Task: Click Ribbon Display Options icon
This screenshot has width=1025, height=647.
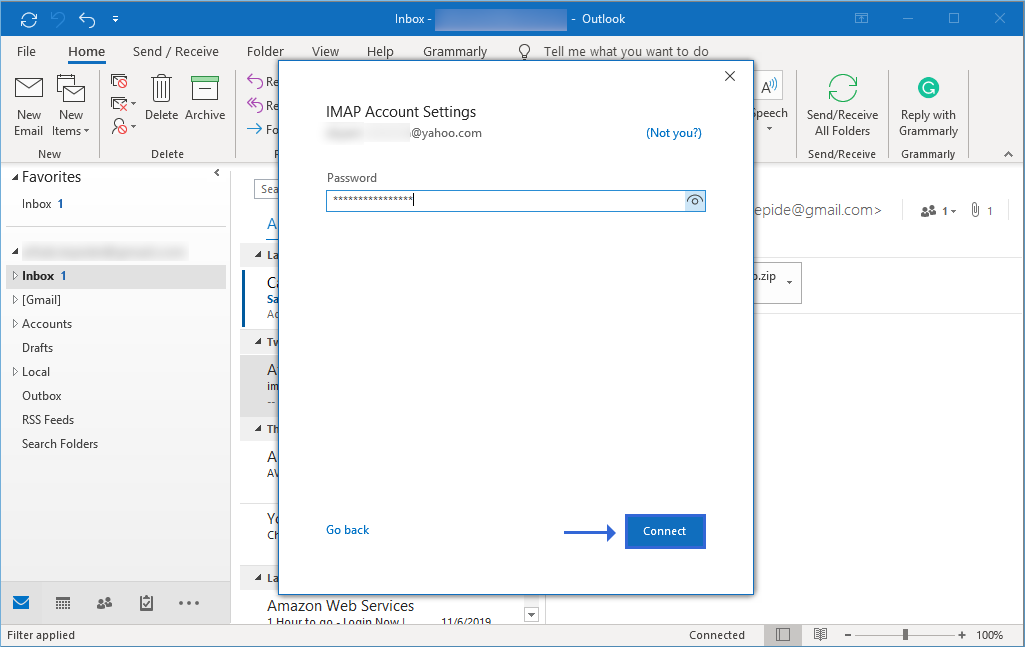Action: click(862, 18)
